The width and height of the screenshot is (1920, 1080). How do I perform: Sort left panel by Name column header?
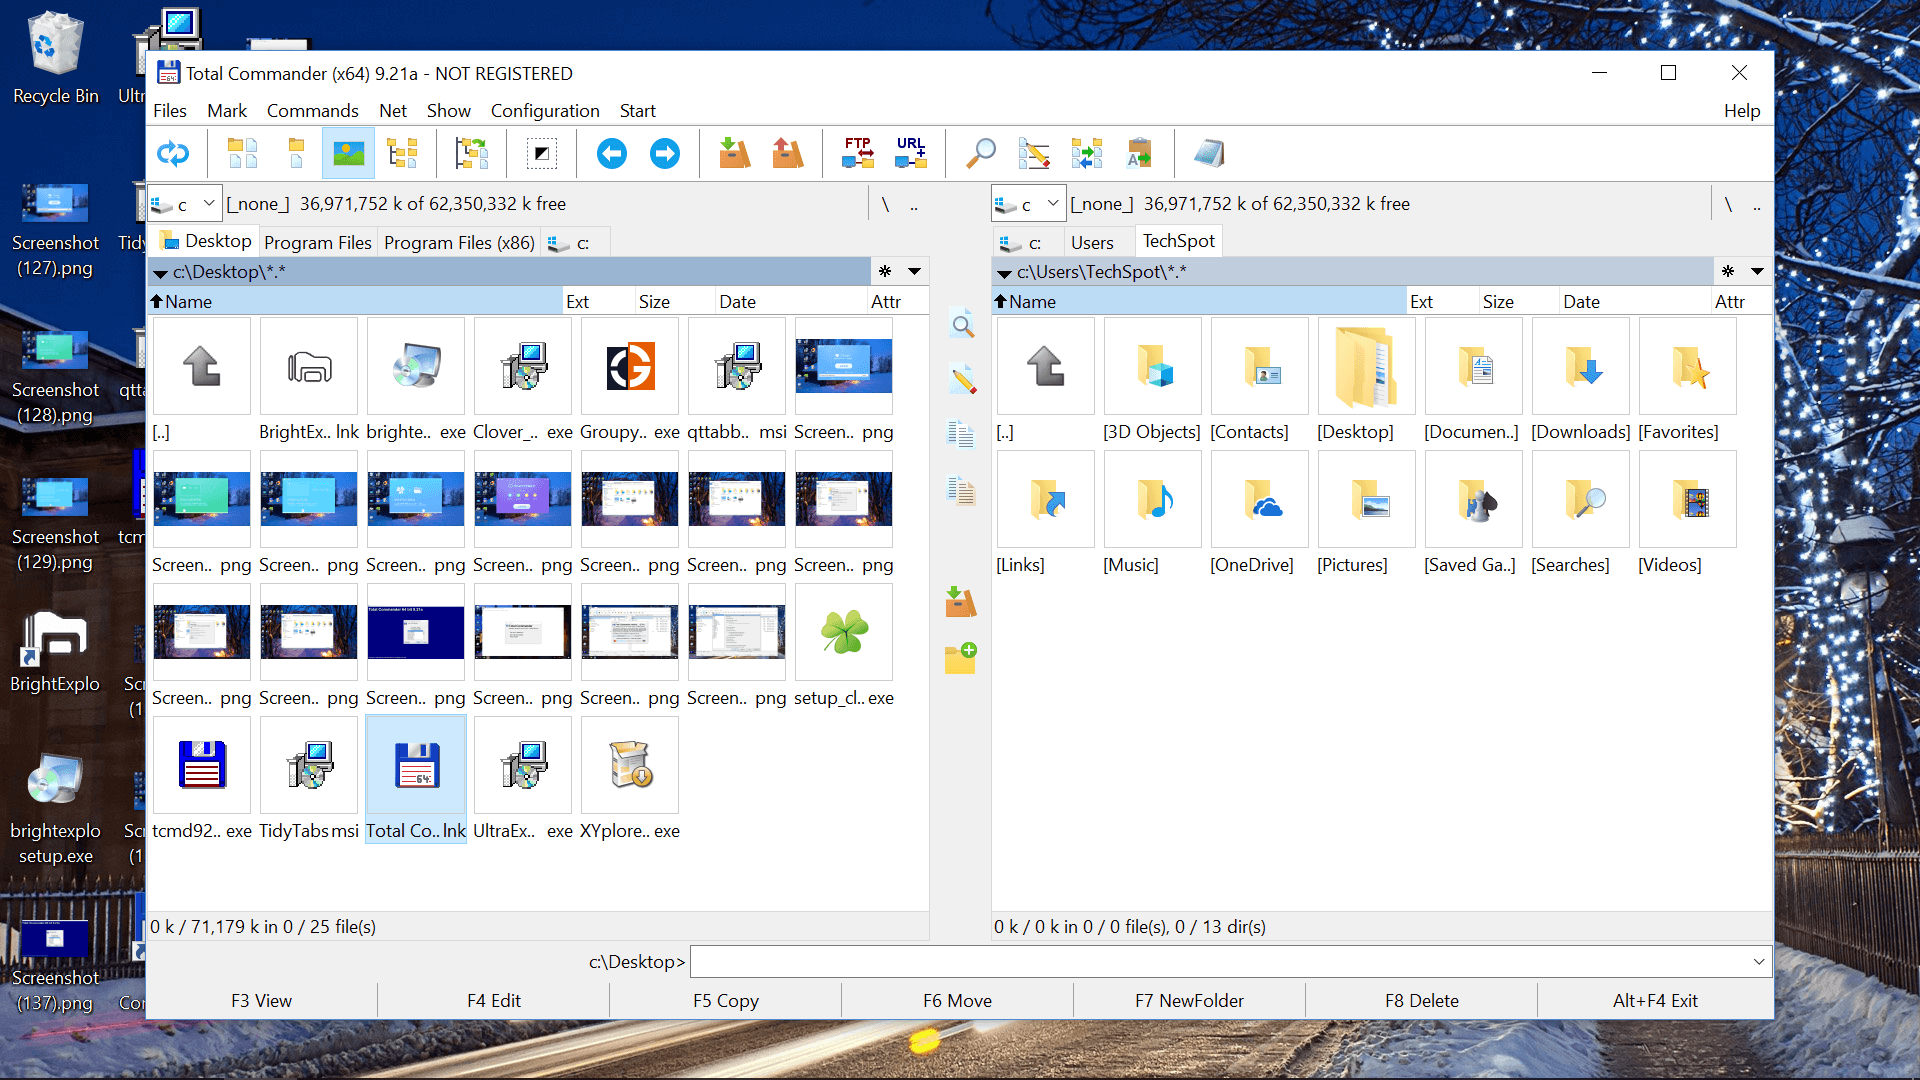tap(355, 302)
